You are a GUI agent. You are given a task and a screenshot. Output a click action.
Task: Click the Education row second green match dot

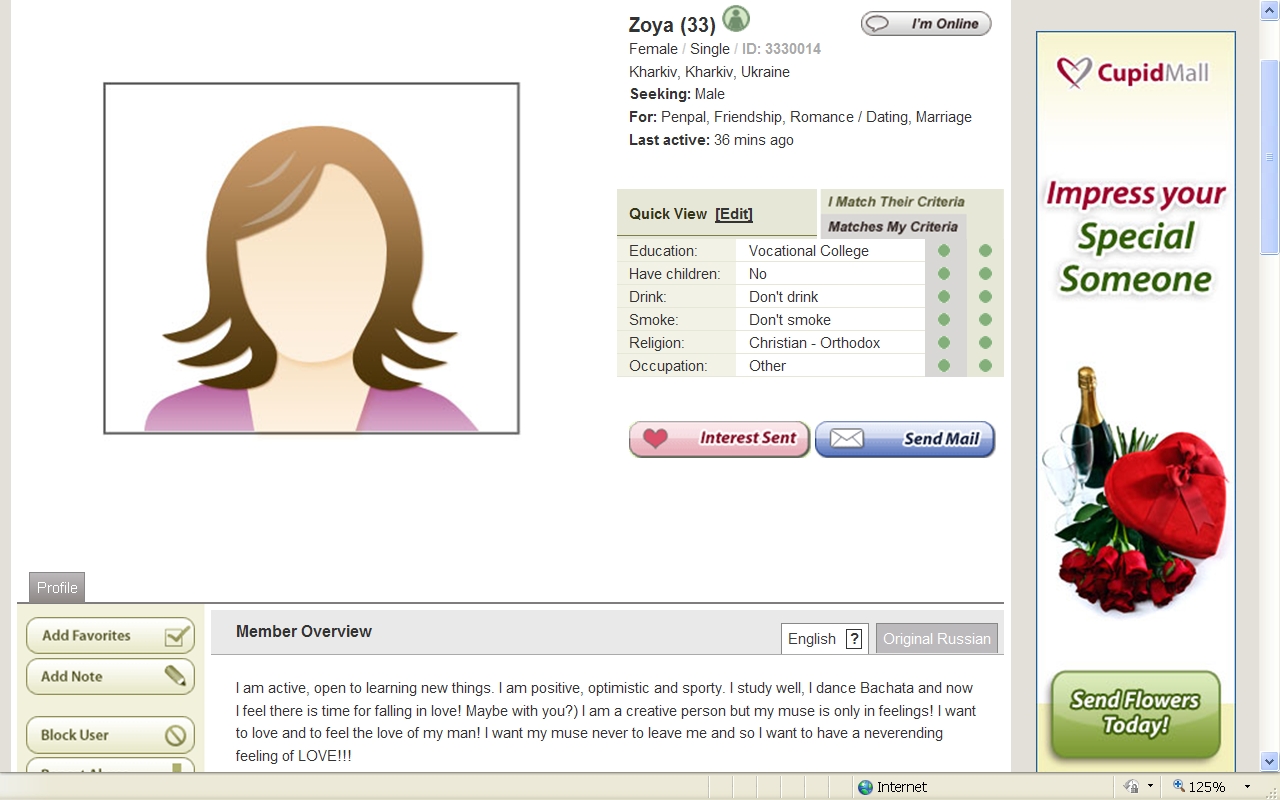985,251
